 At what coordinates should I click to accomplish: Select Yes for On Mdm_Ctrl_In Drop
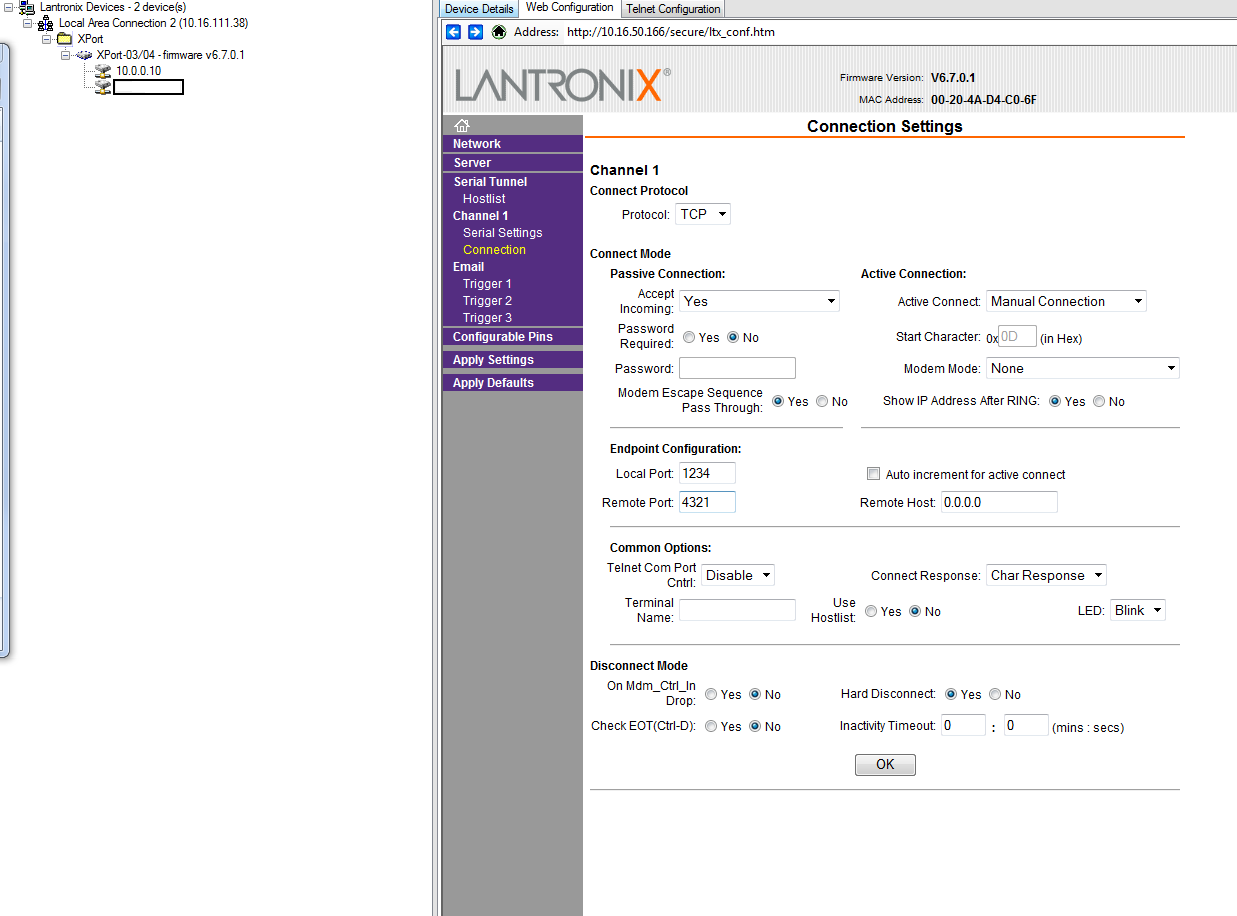tap(711, 694)
